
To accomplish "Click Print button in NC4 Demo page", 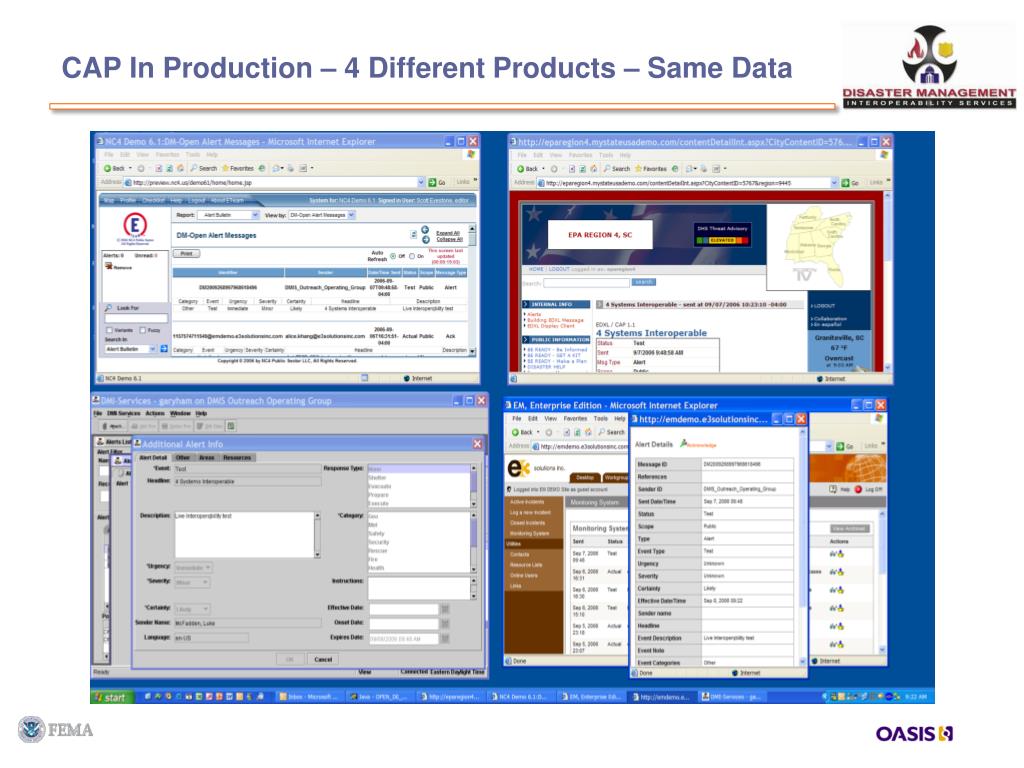I will [x=187, y=253].
